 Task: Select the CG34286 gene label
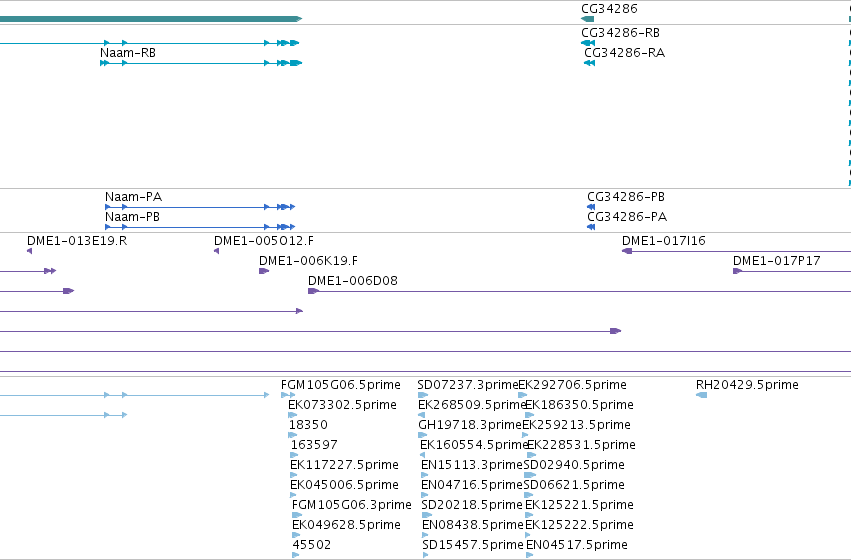(x=609, y=9)
